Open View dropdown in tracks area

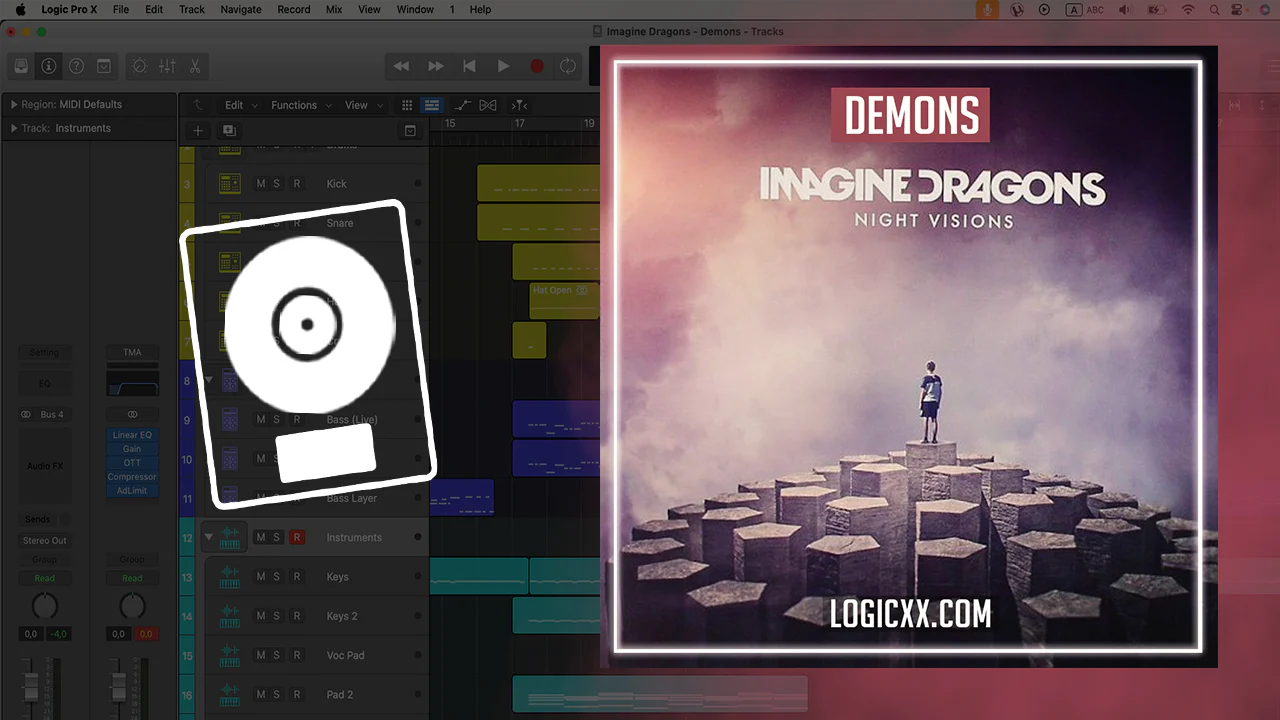click(362, 105)
